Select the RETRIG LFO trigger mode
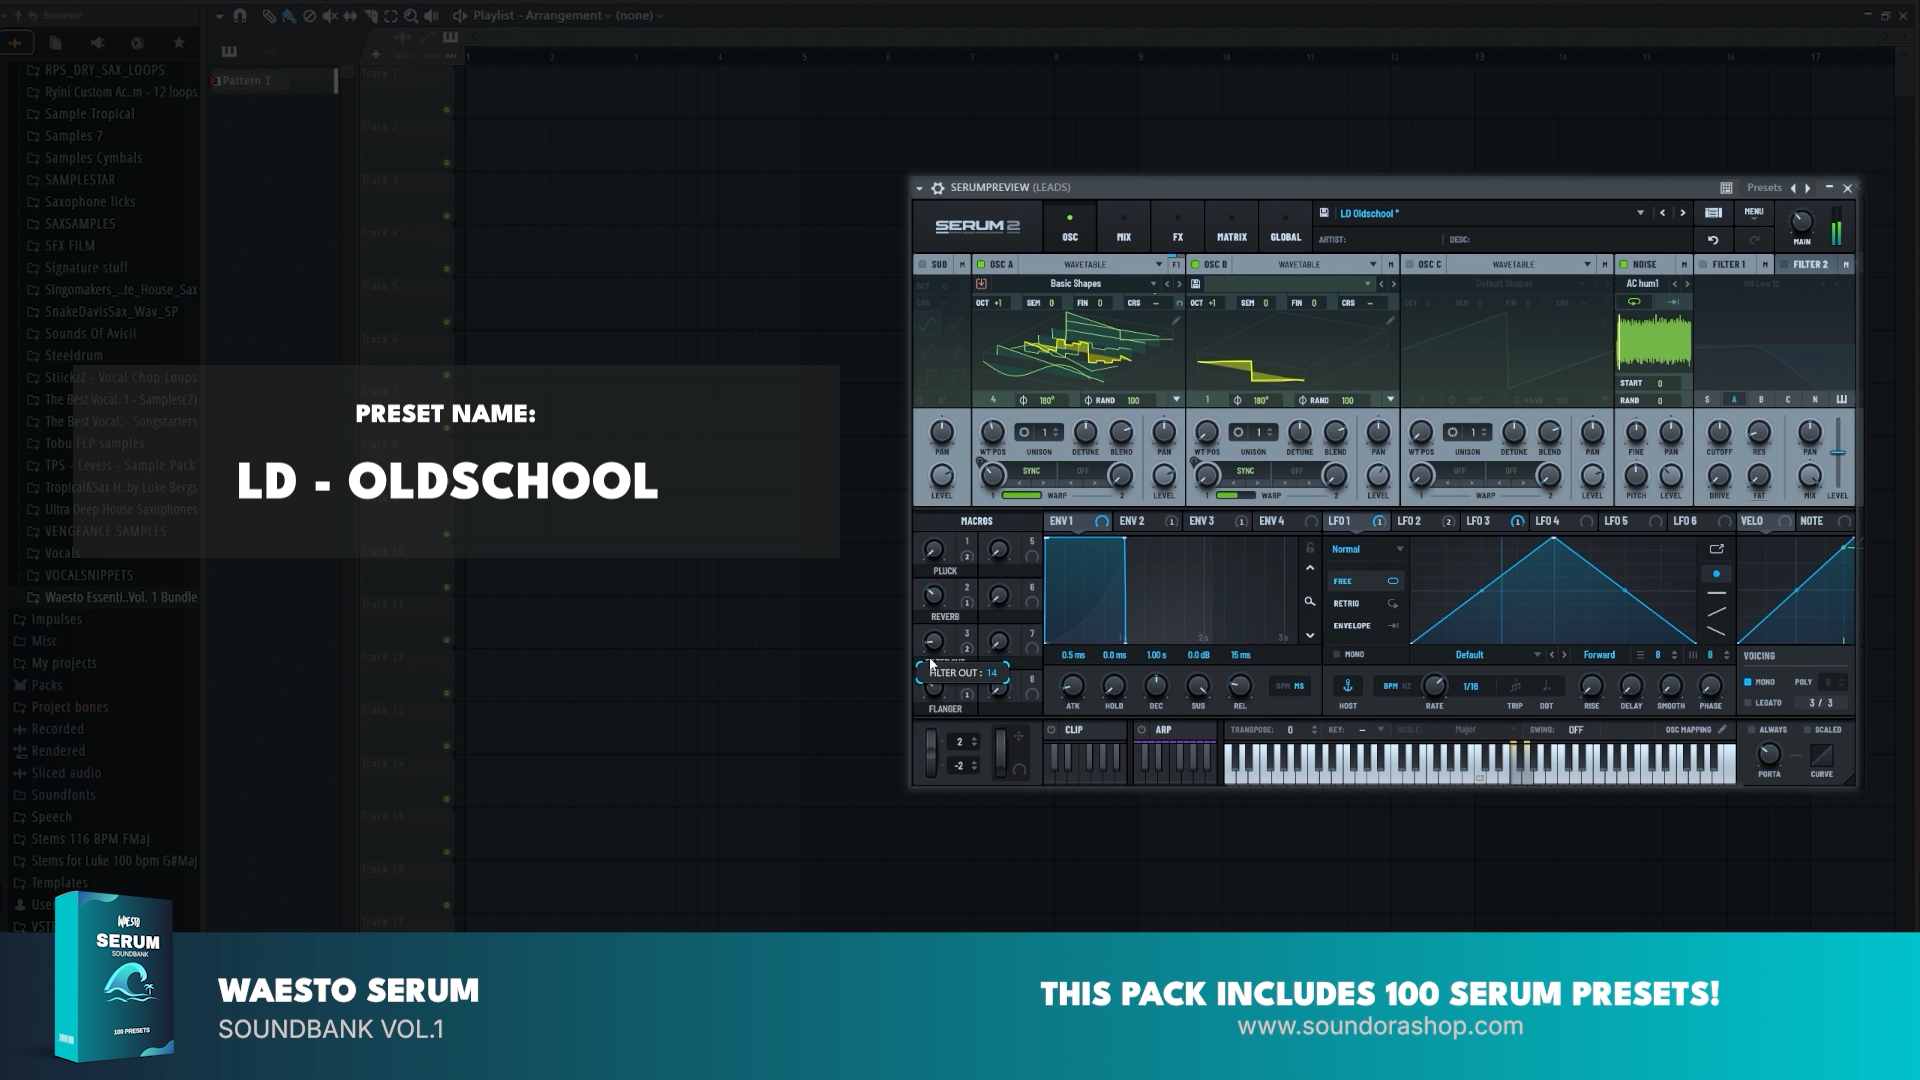The height and width of the screenshot is (1080, 1920). [x=1365, y=603]
